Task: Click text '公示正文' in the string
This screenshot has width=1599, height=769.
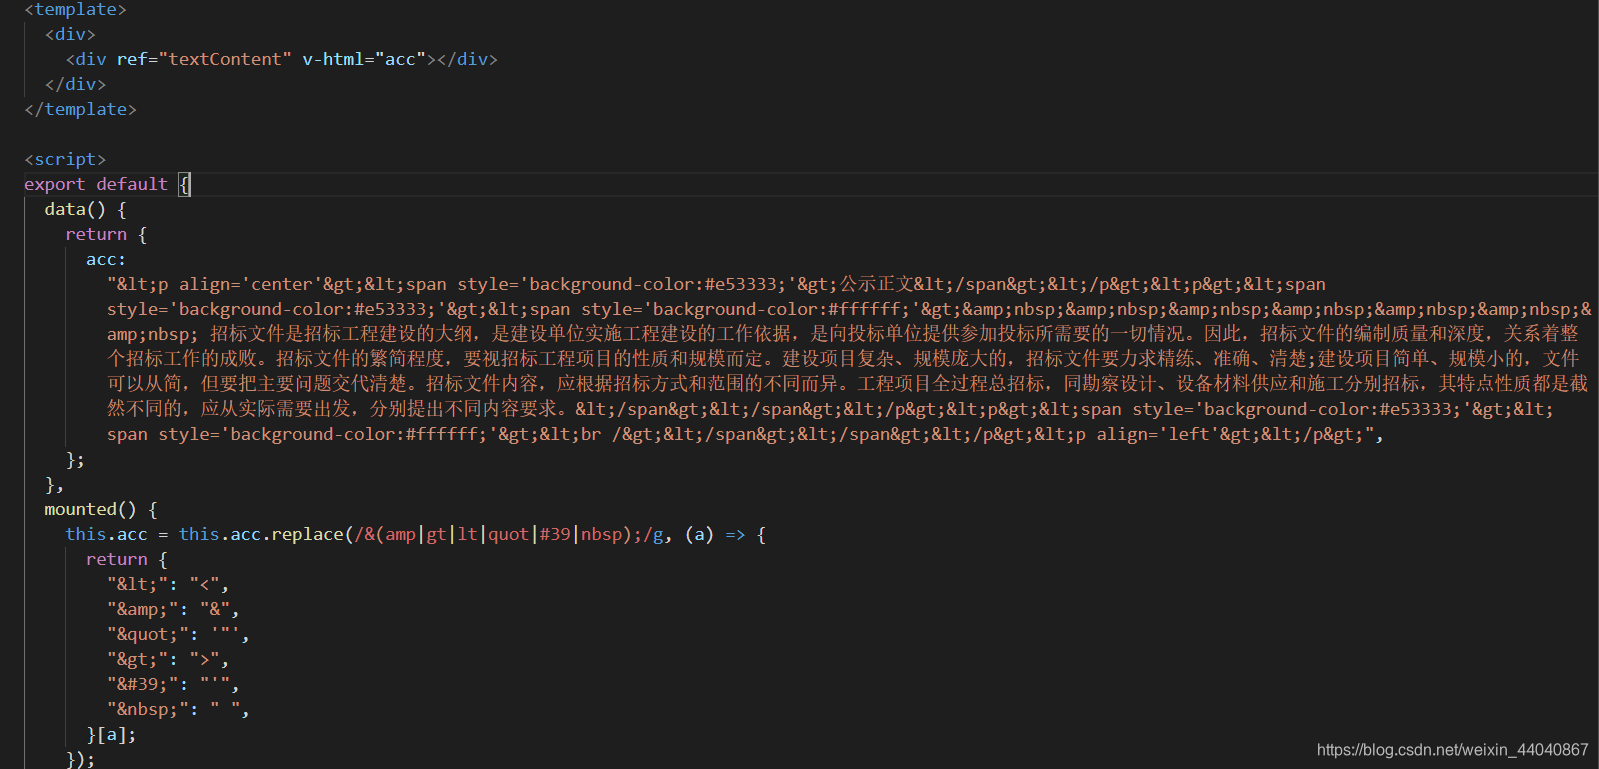Action: click(x=876, y=284)
